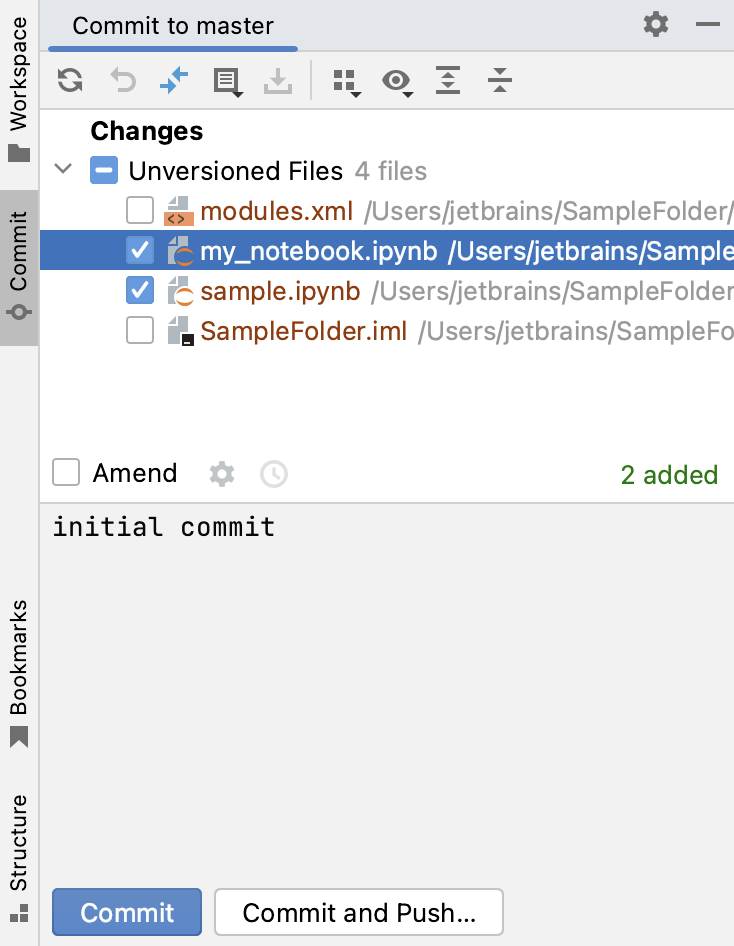Screen dimensions: 734x946
Task: Open the commit options gear beside Amend
Action: [x=222, y=474]
